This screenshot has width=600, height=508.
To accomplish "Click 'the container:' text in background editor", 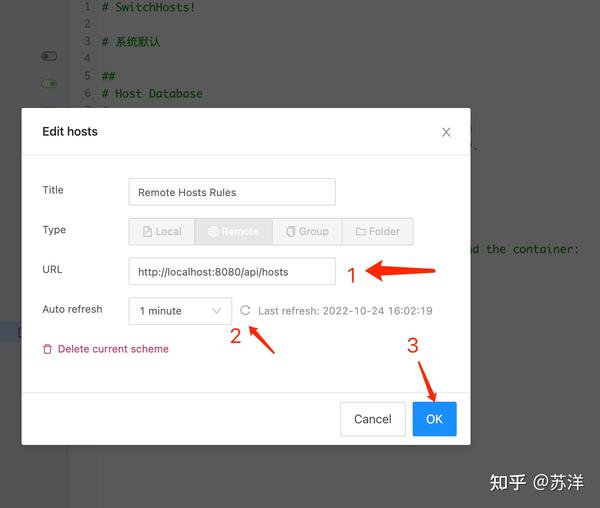I will [x=532, y=249].
